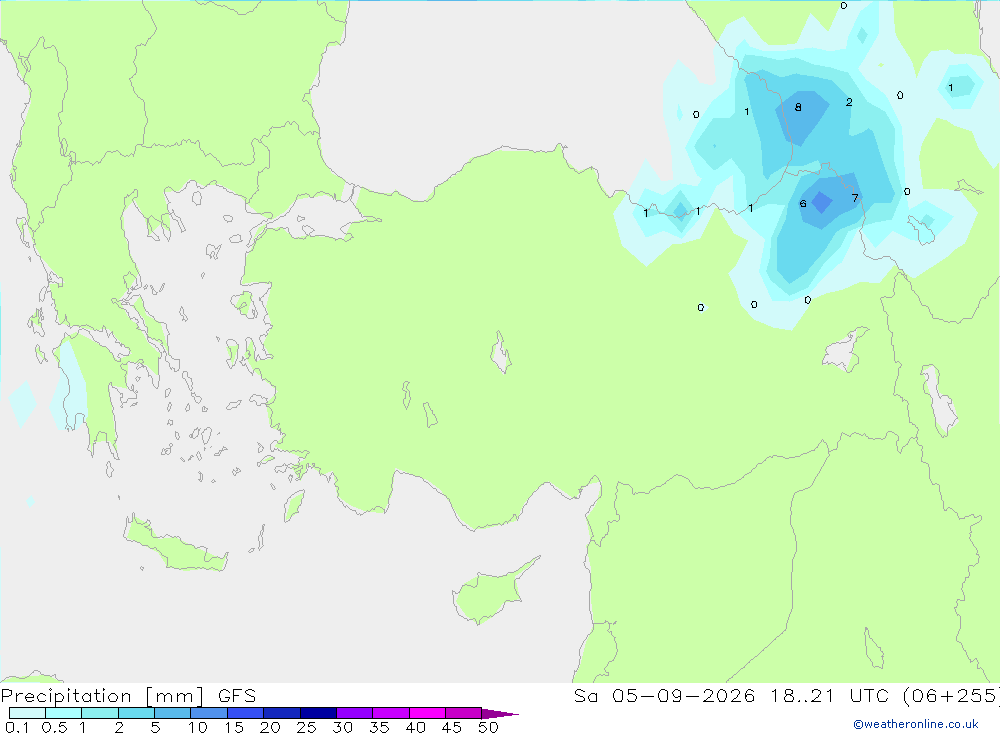Click the legend label '0.1'

[17, 727]
